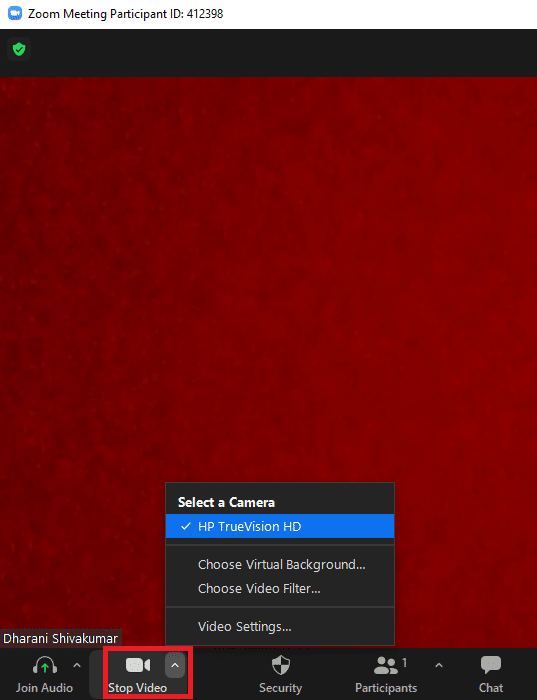Viewport: 537px width, 700px height.
Task: Click the green encryption shield icon
Action: coord(19,49)
